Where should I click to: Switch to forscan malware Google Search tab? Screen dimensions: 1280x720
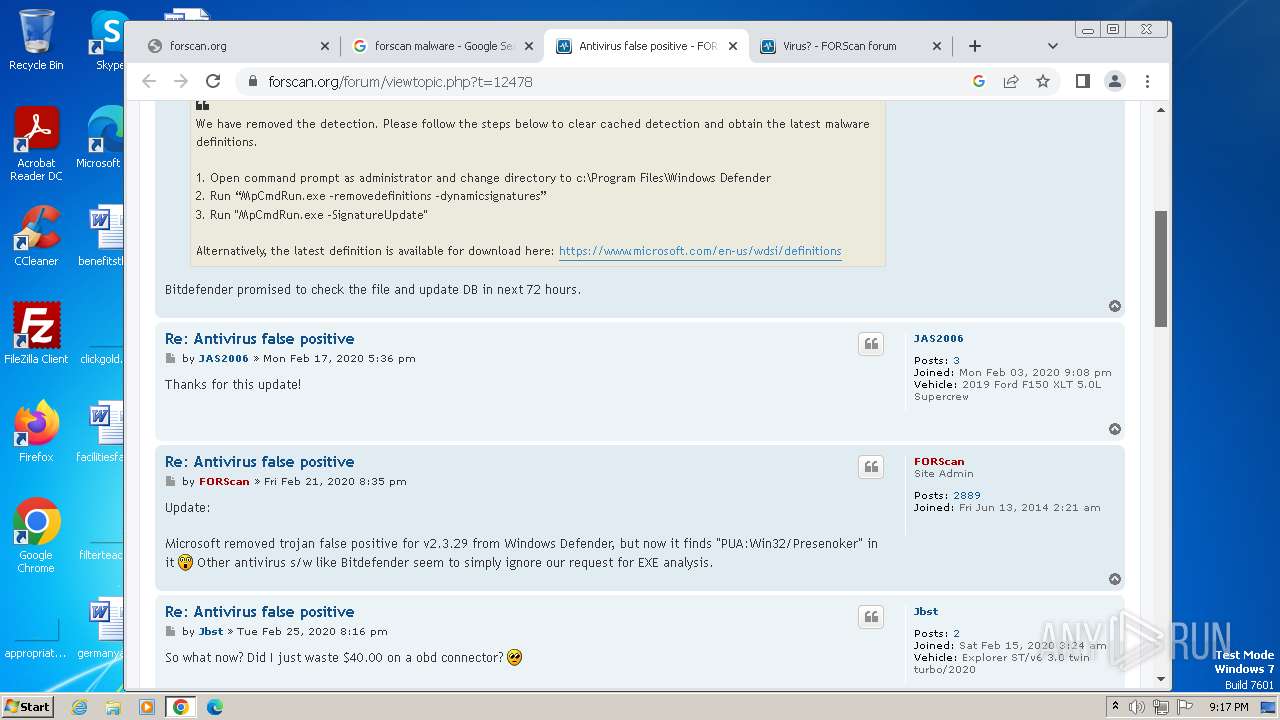[443, 46]
